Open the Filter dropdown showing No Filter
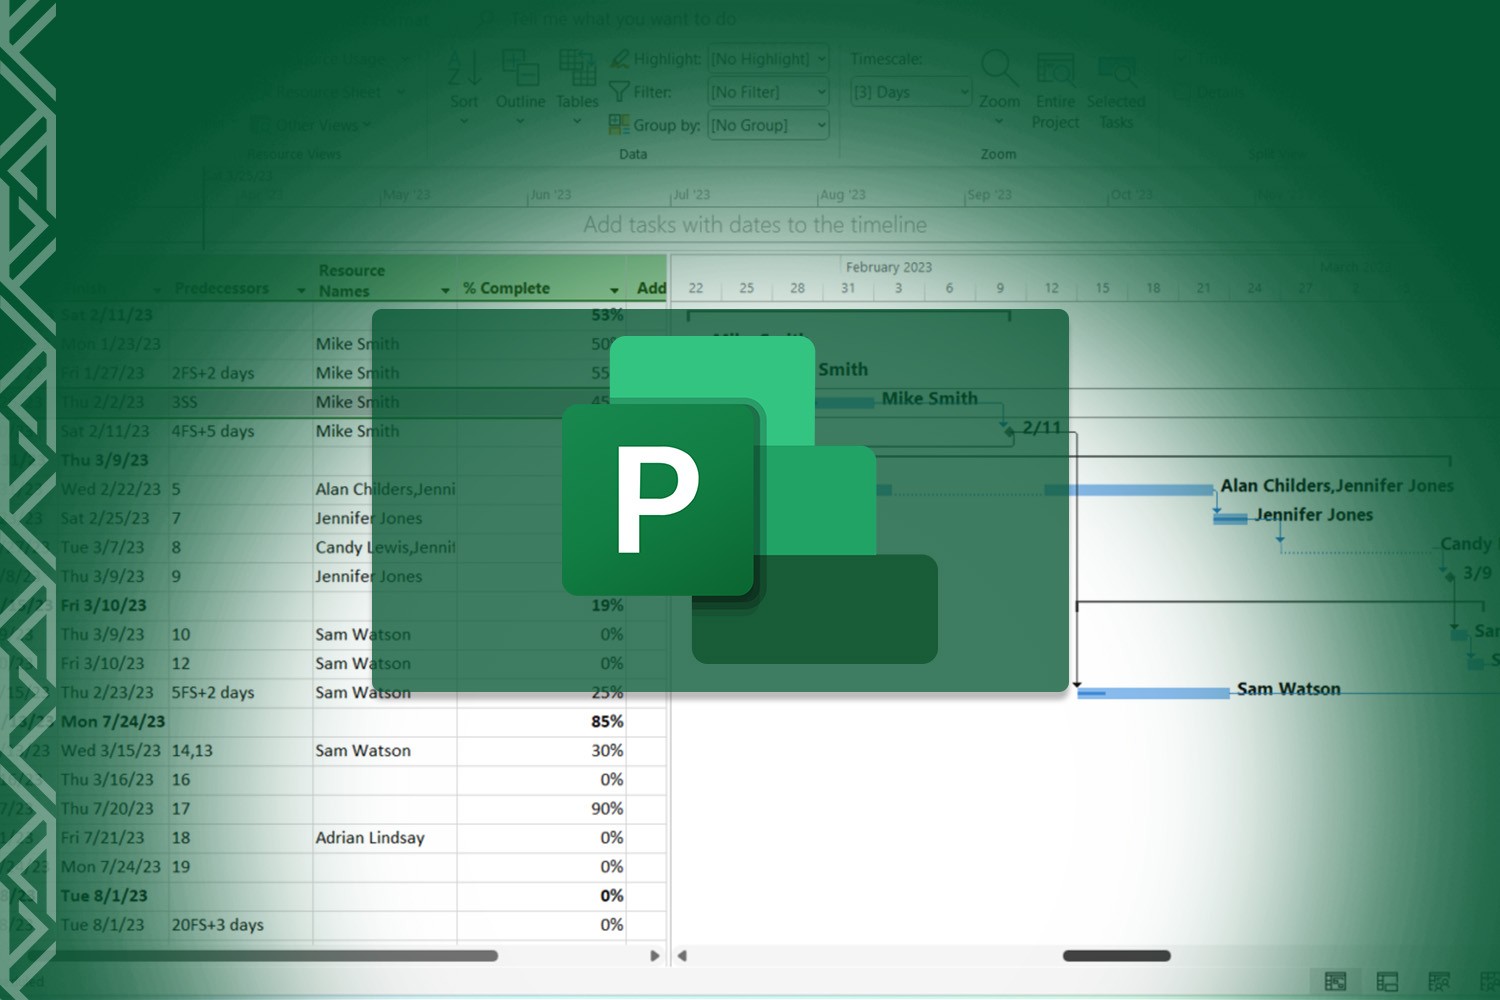The height and width of the screenshot is (1000, 1500). tap(768, 92)
